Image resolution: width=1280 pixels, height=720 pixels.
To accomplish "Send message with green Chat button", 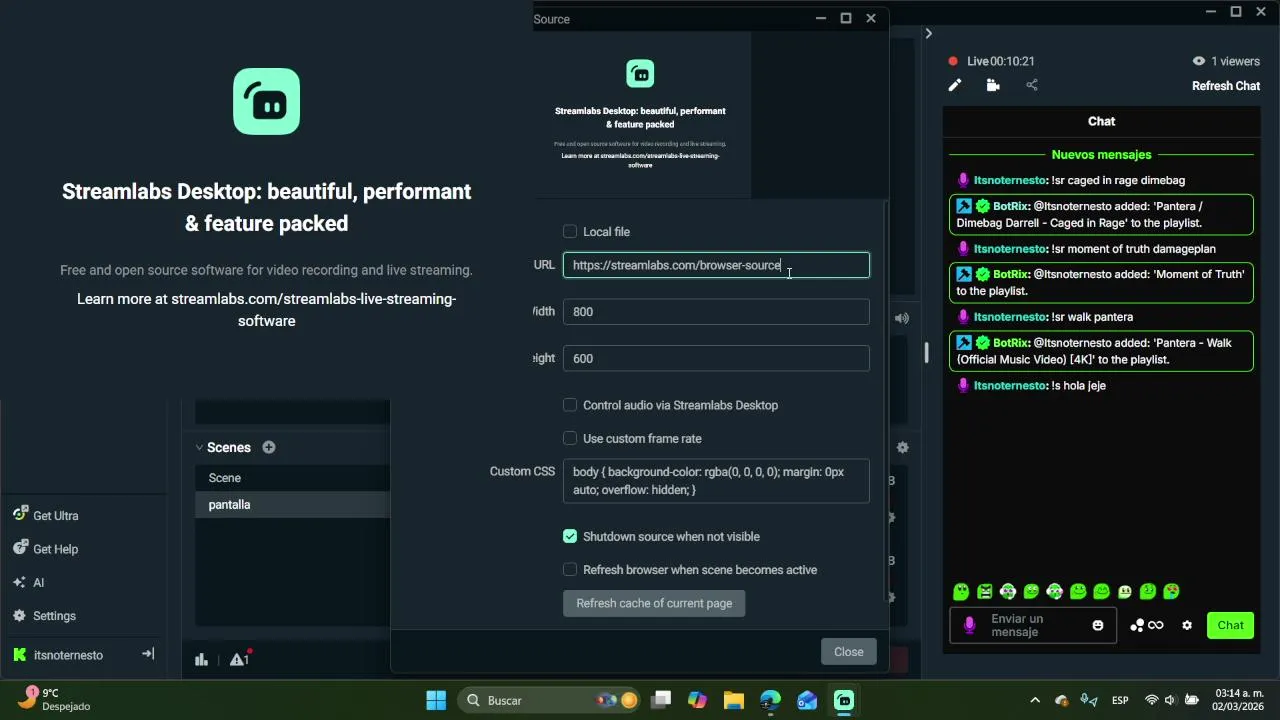I will click(1230, 625).
